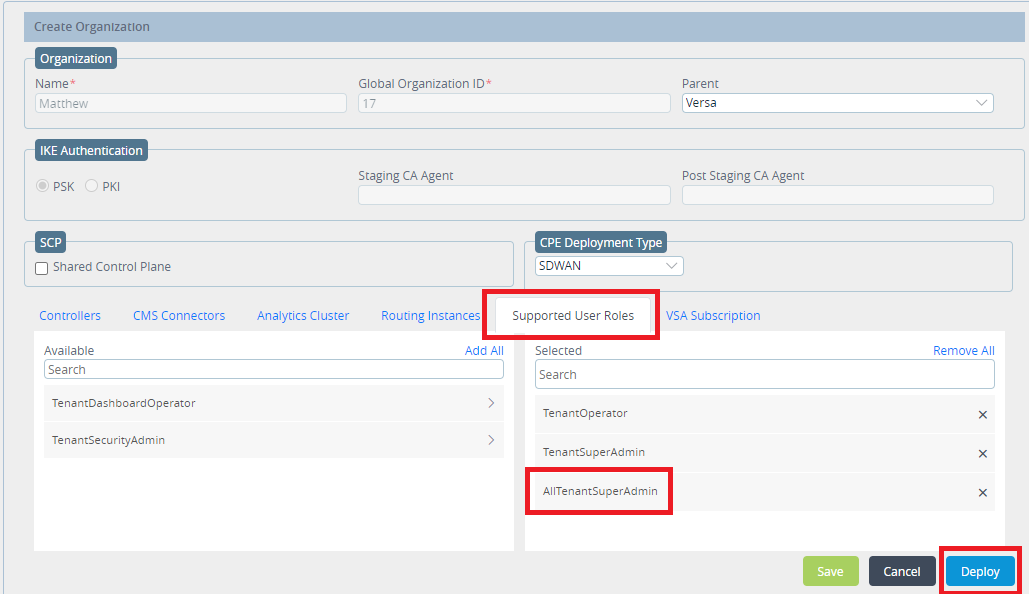Enable the Shared Control Plane checkbox
Viewport: 1029px width, 594px height.
pyautogui.click(x=41, y=268)
